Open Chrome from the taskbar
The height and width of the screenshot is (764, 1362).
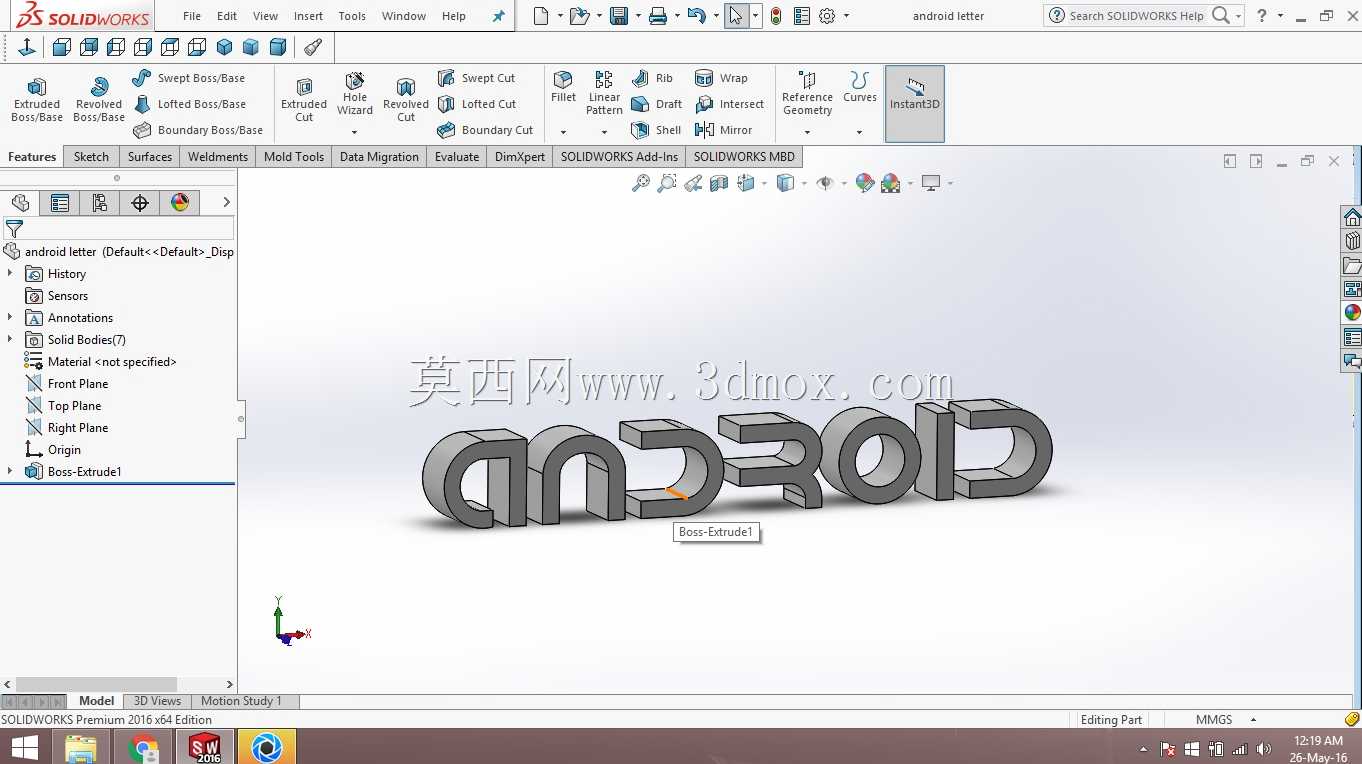coord(144,747)
